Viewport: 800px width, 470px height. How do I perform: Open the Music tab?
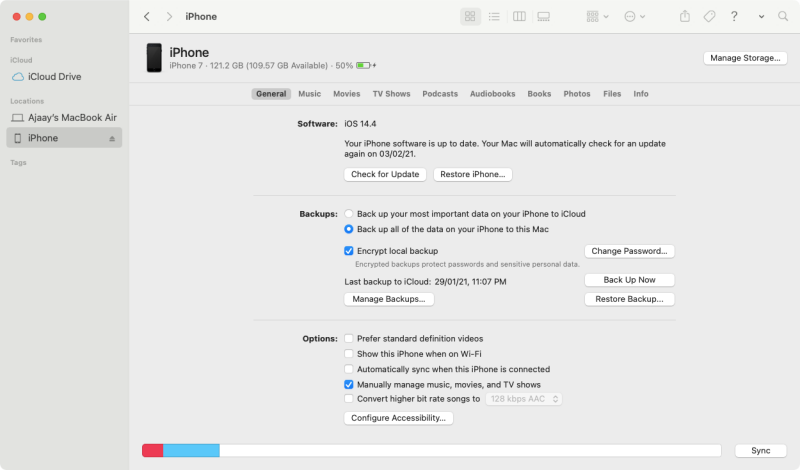pos(309,94)
